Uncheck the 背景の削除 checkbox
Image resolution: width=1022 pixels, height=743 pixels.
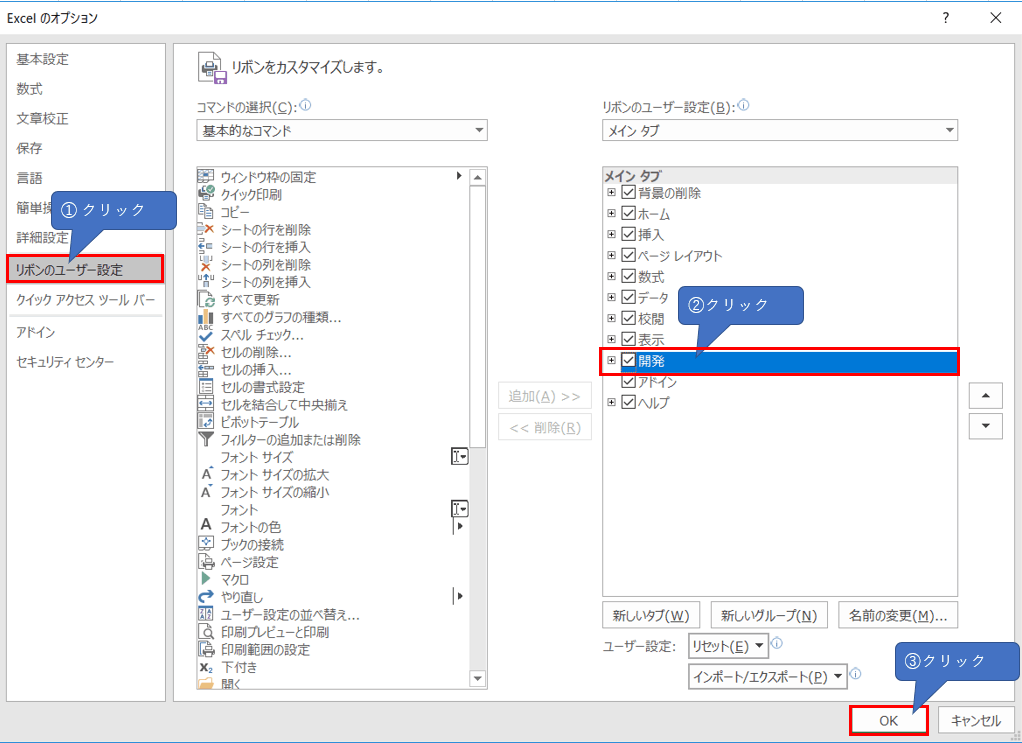[628, 192]
